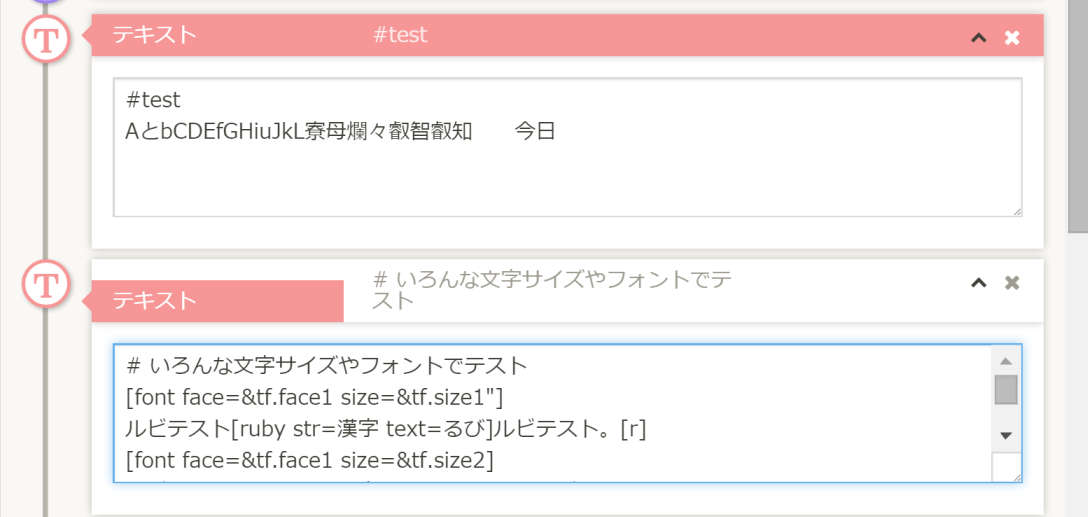The height and width of the screenshot is (517, 1088).
Task: Click the resize grip of the #test textarea
Action: [x=1016, y=211]
